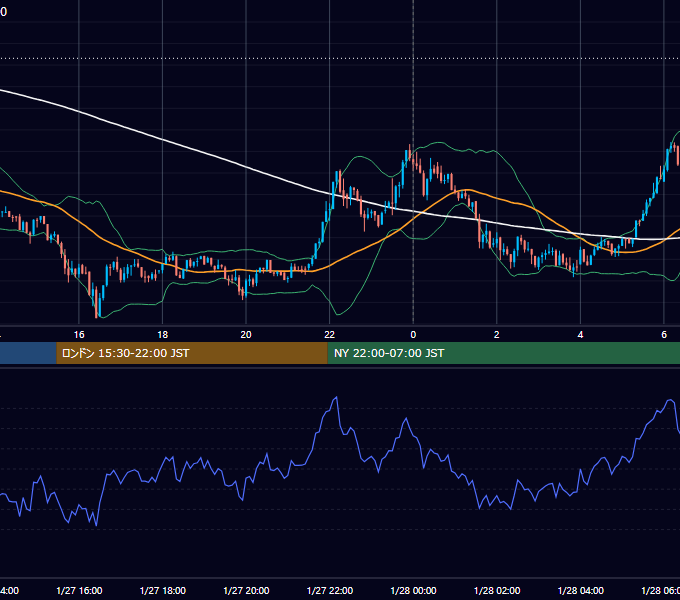Click the 1/27 18:00 time label

coord(163,590)
